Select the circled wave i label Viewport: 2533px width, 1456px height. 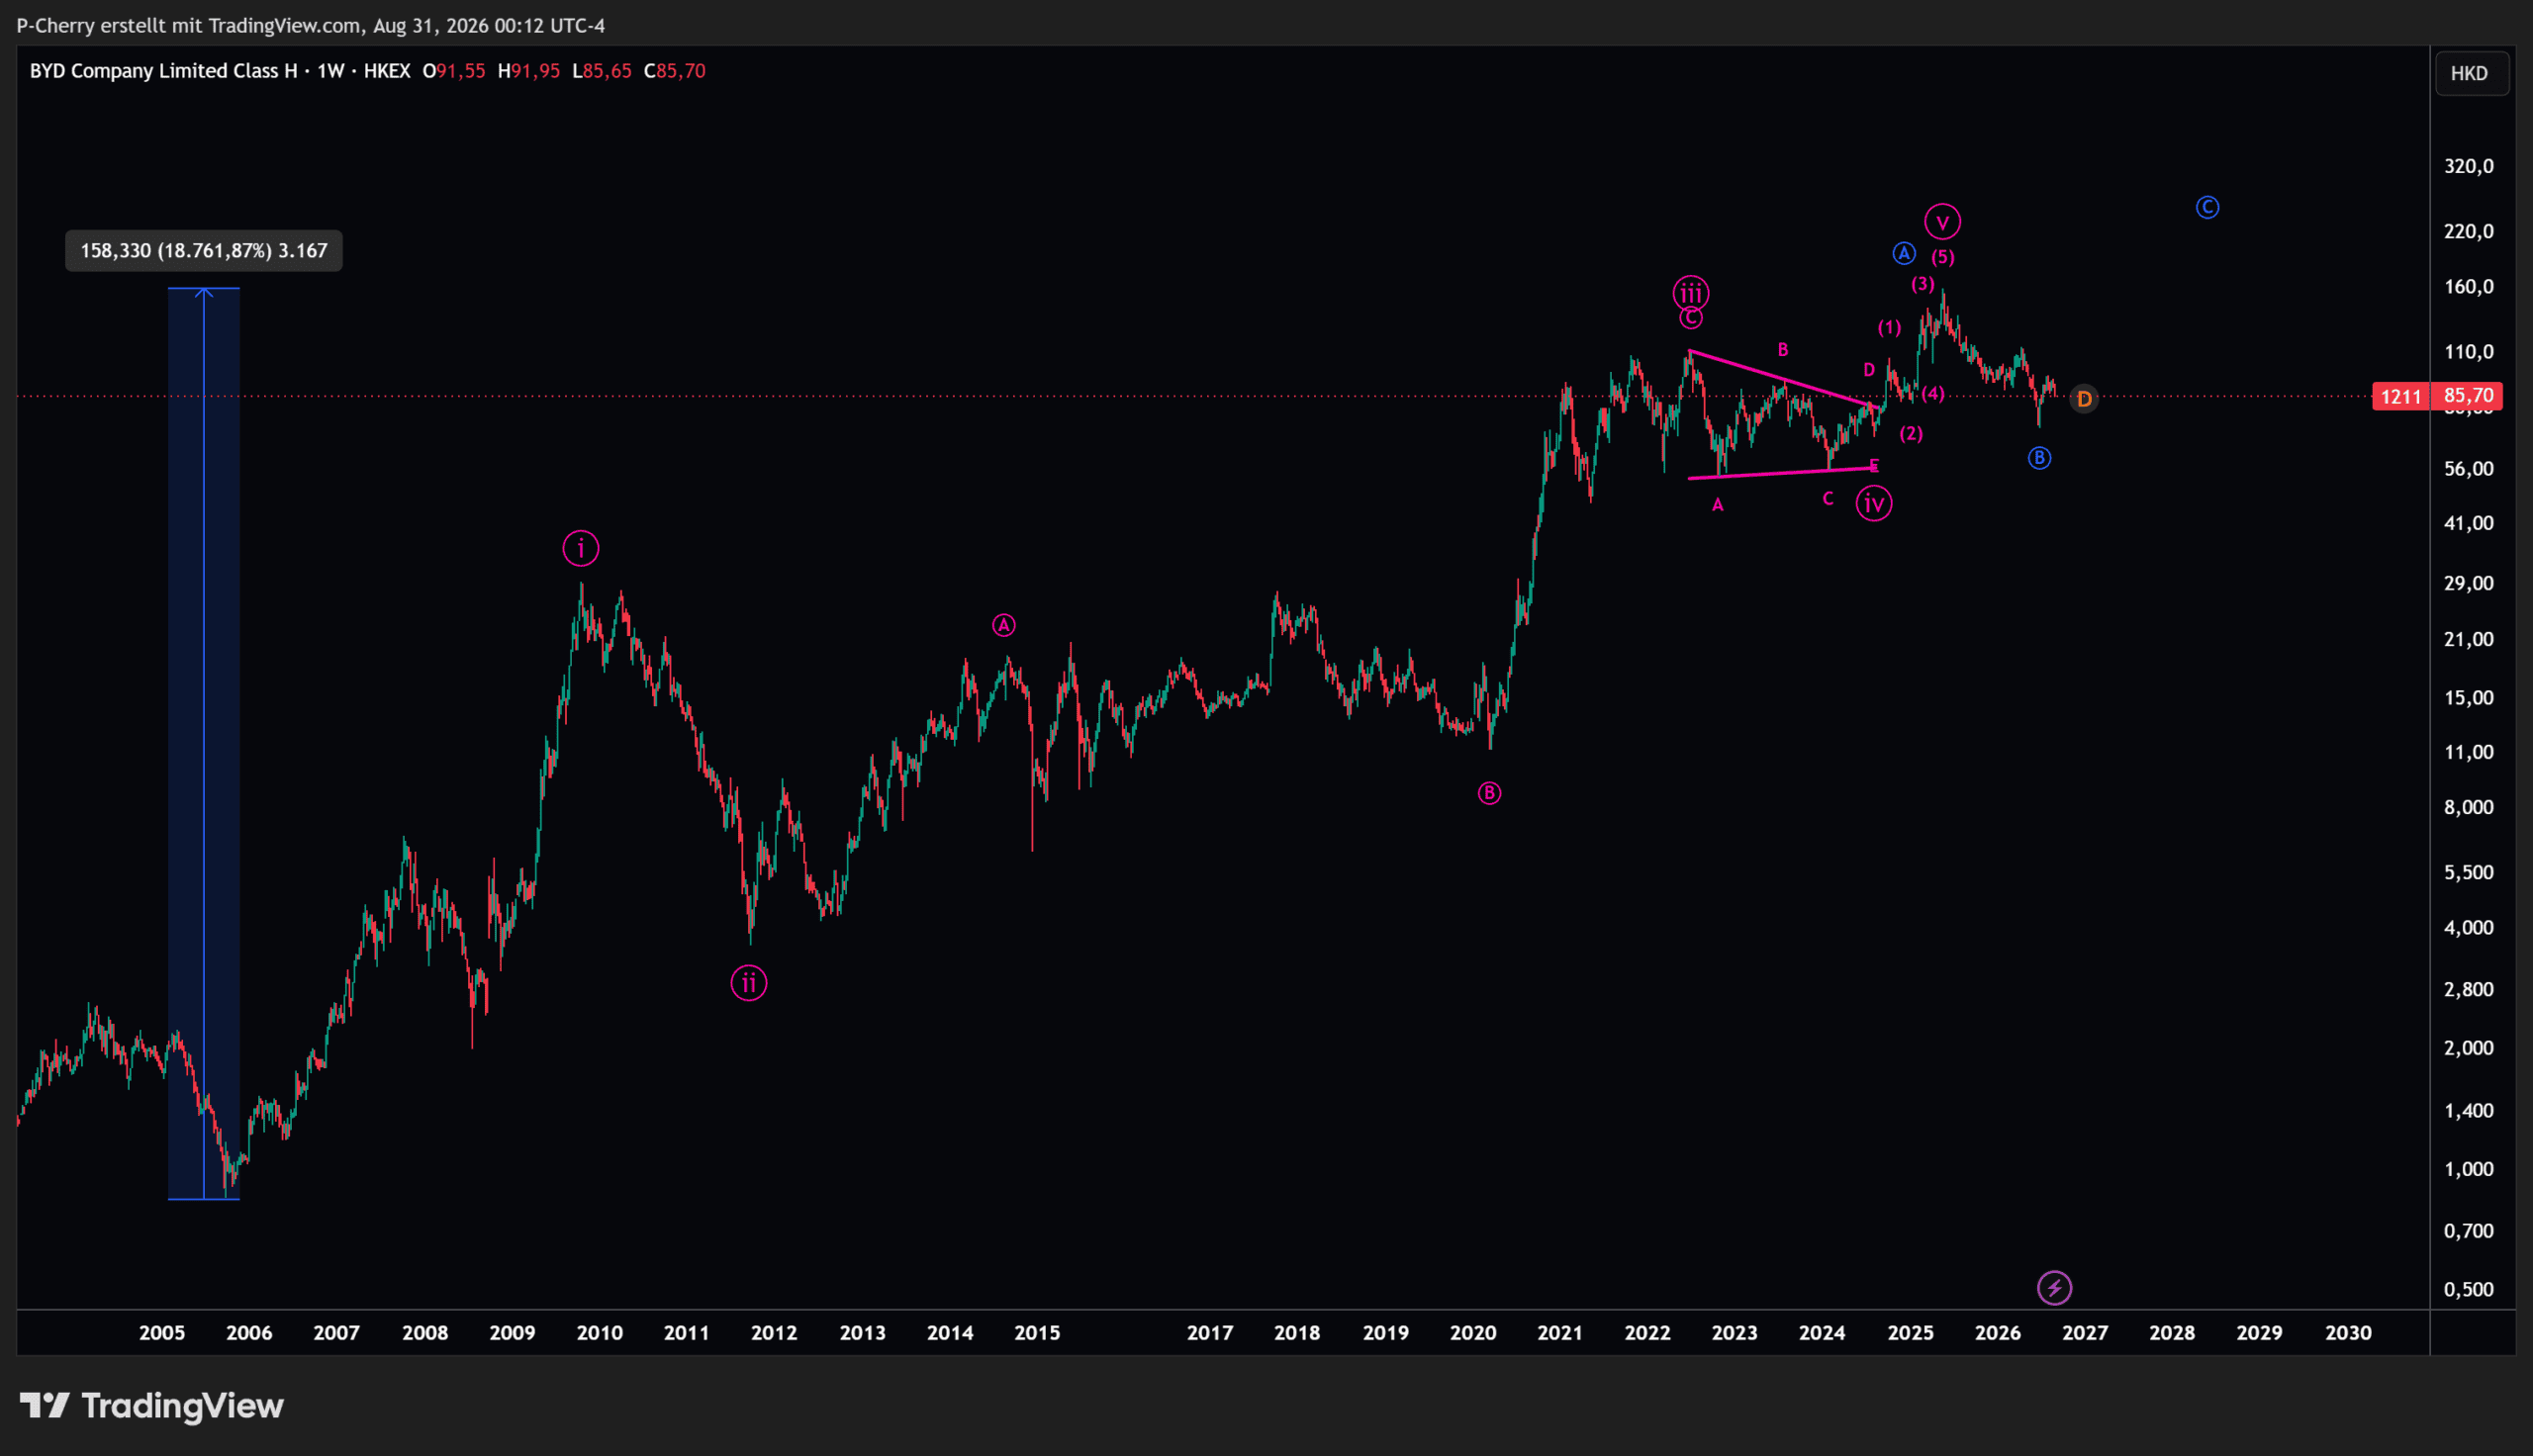pyautogui.click(x=581, y=548)
